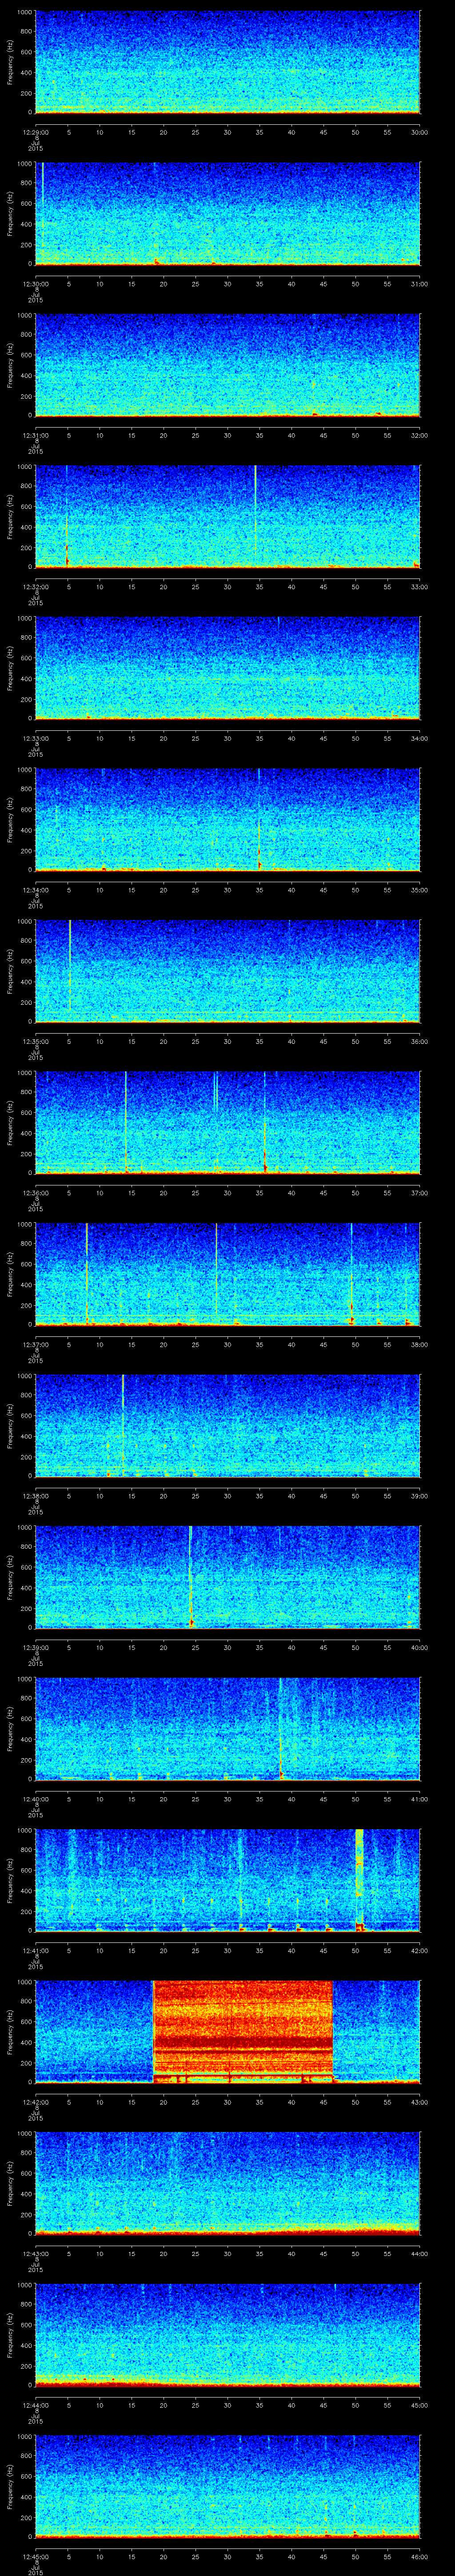The height and width of the screenshot is (2576, 455).
Task: Click the "12:39:00" start time label
Action: (x=36, y=1647)
